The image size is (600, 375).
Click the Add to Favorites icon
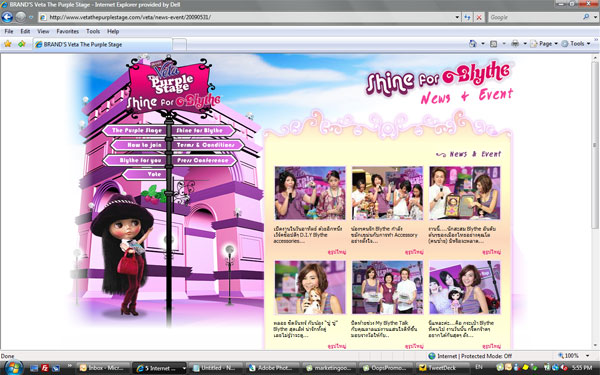21,44
